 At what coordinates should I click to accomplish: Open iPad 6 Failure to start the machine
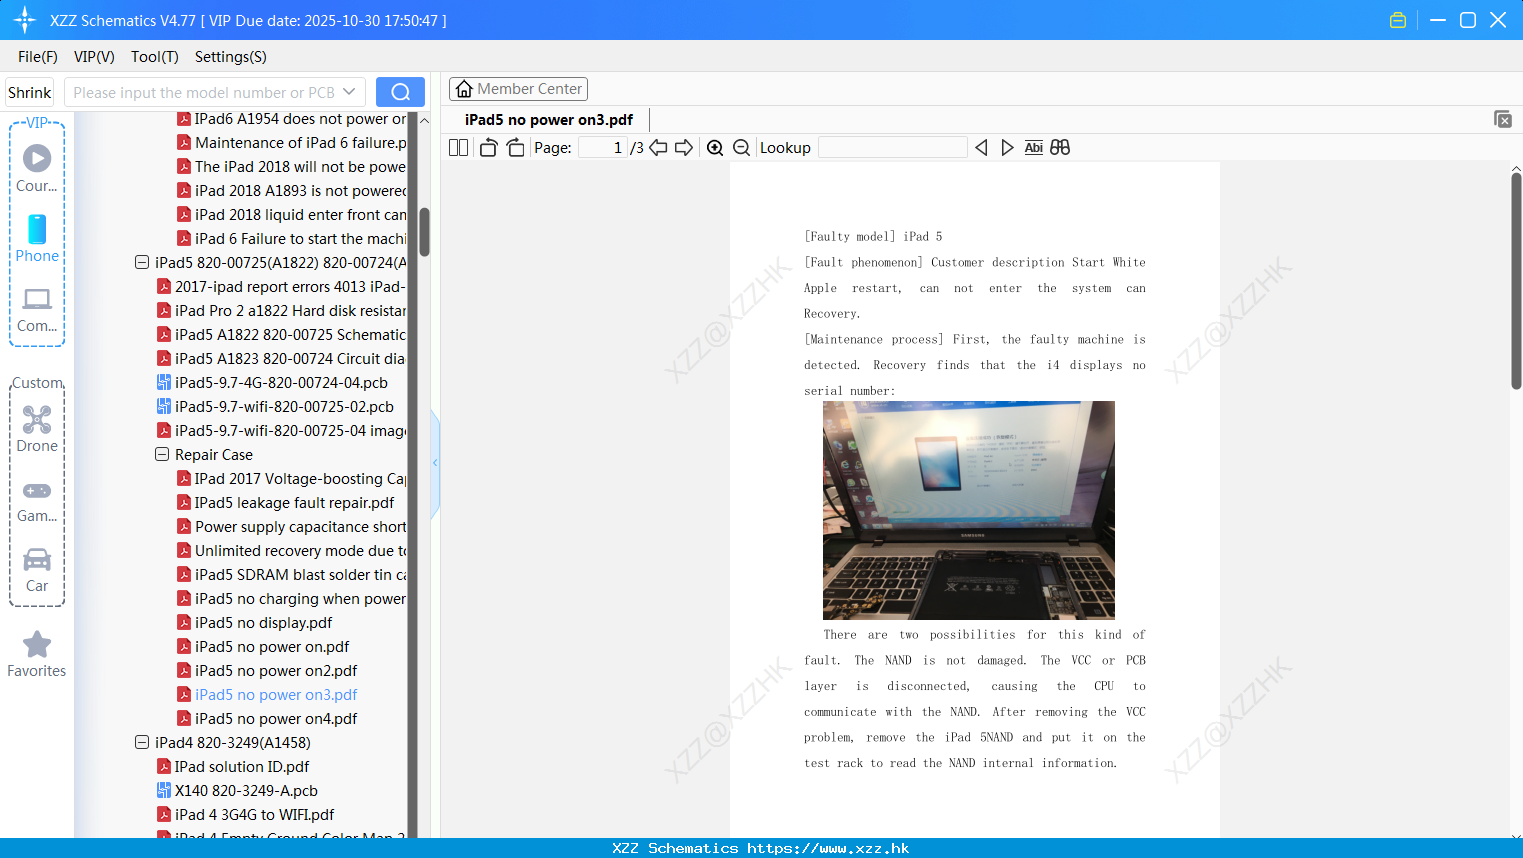tap(300, 239)
